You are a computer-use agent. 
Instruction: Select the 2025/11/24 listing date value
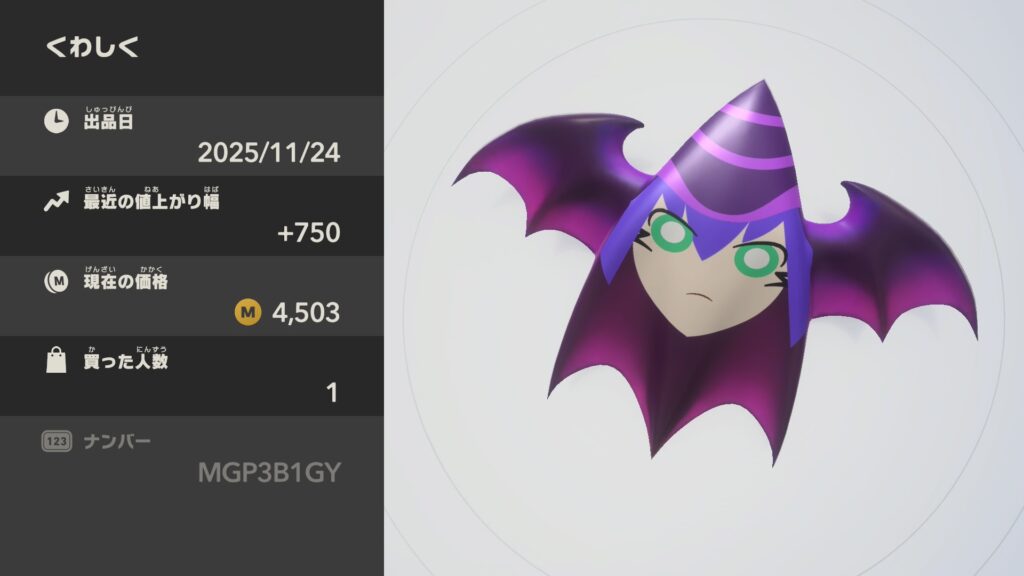269,153
